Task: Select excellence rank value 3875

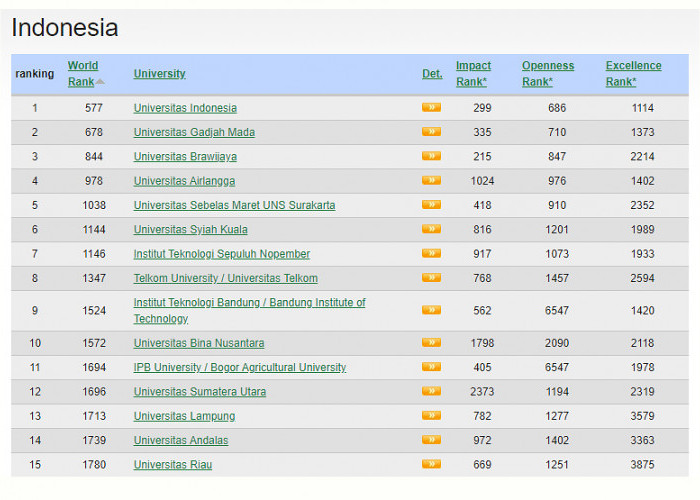Action: (x=642, y=465)
